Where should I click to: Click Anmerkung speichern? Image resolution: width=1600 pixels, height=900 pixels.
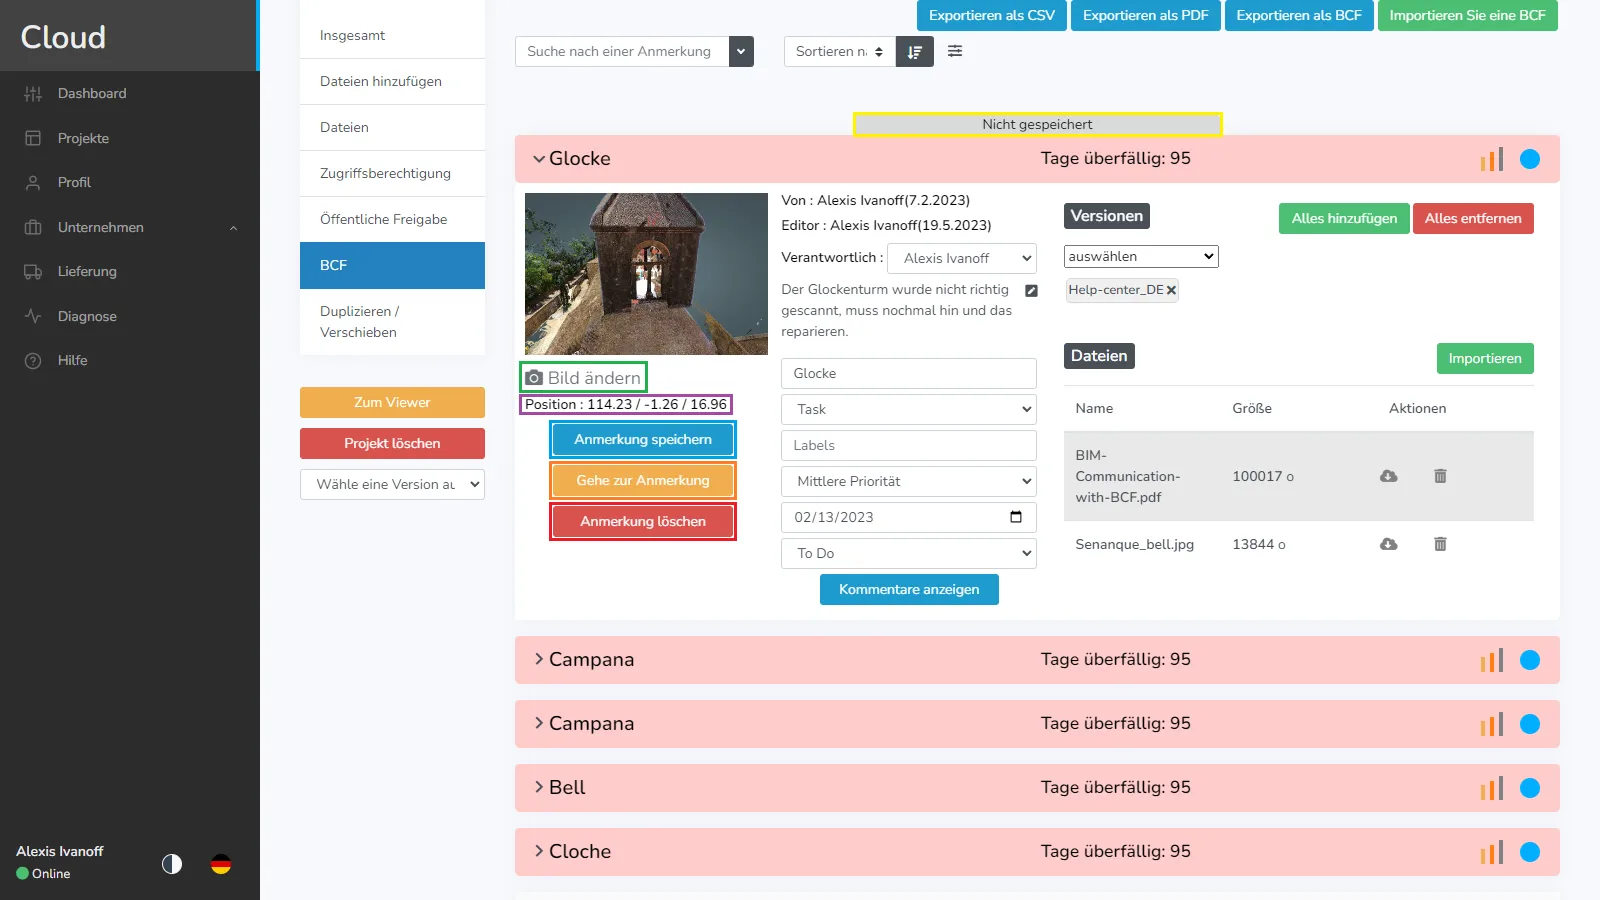click(x=643, y=439)
